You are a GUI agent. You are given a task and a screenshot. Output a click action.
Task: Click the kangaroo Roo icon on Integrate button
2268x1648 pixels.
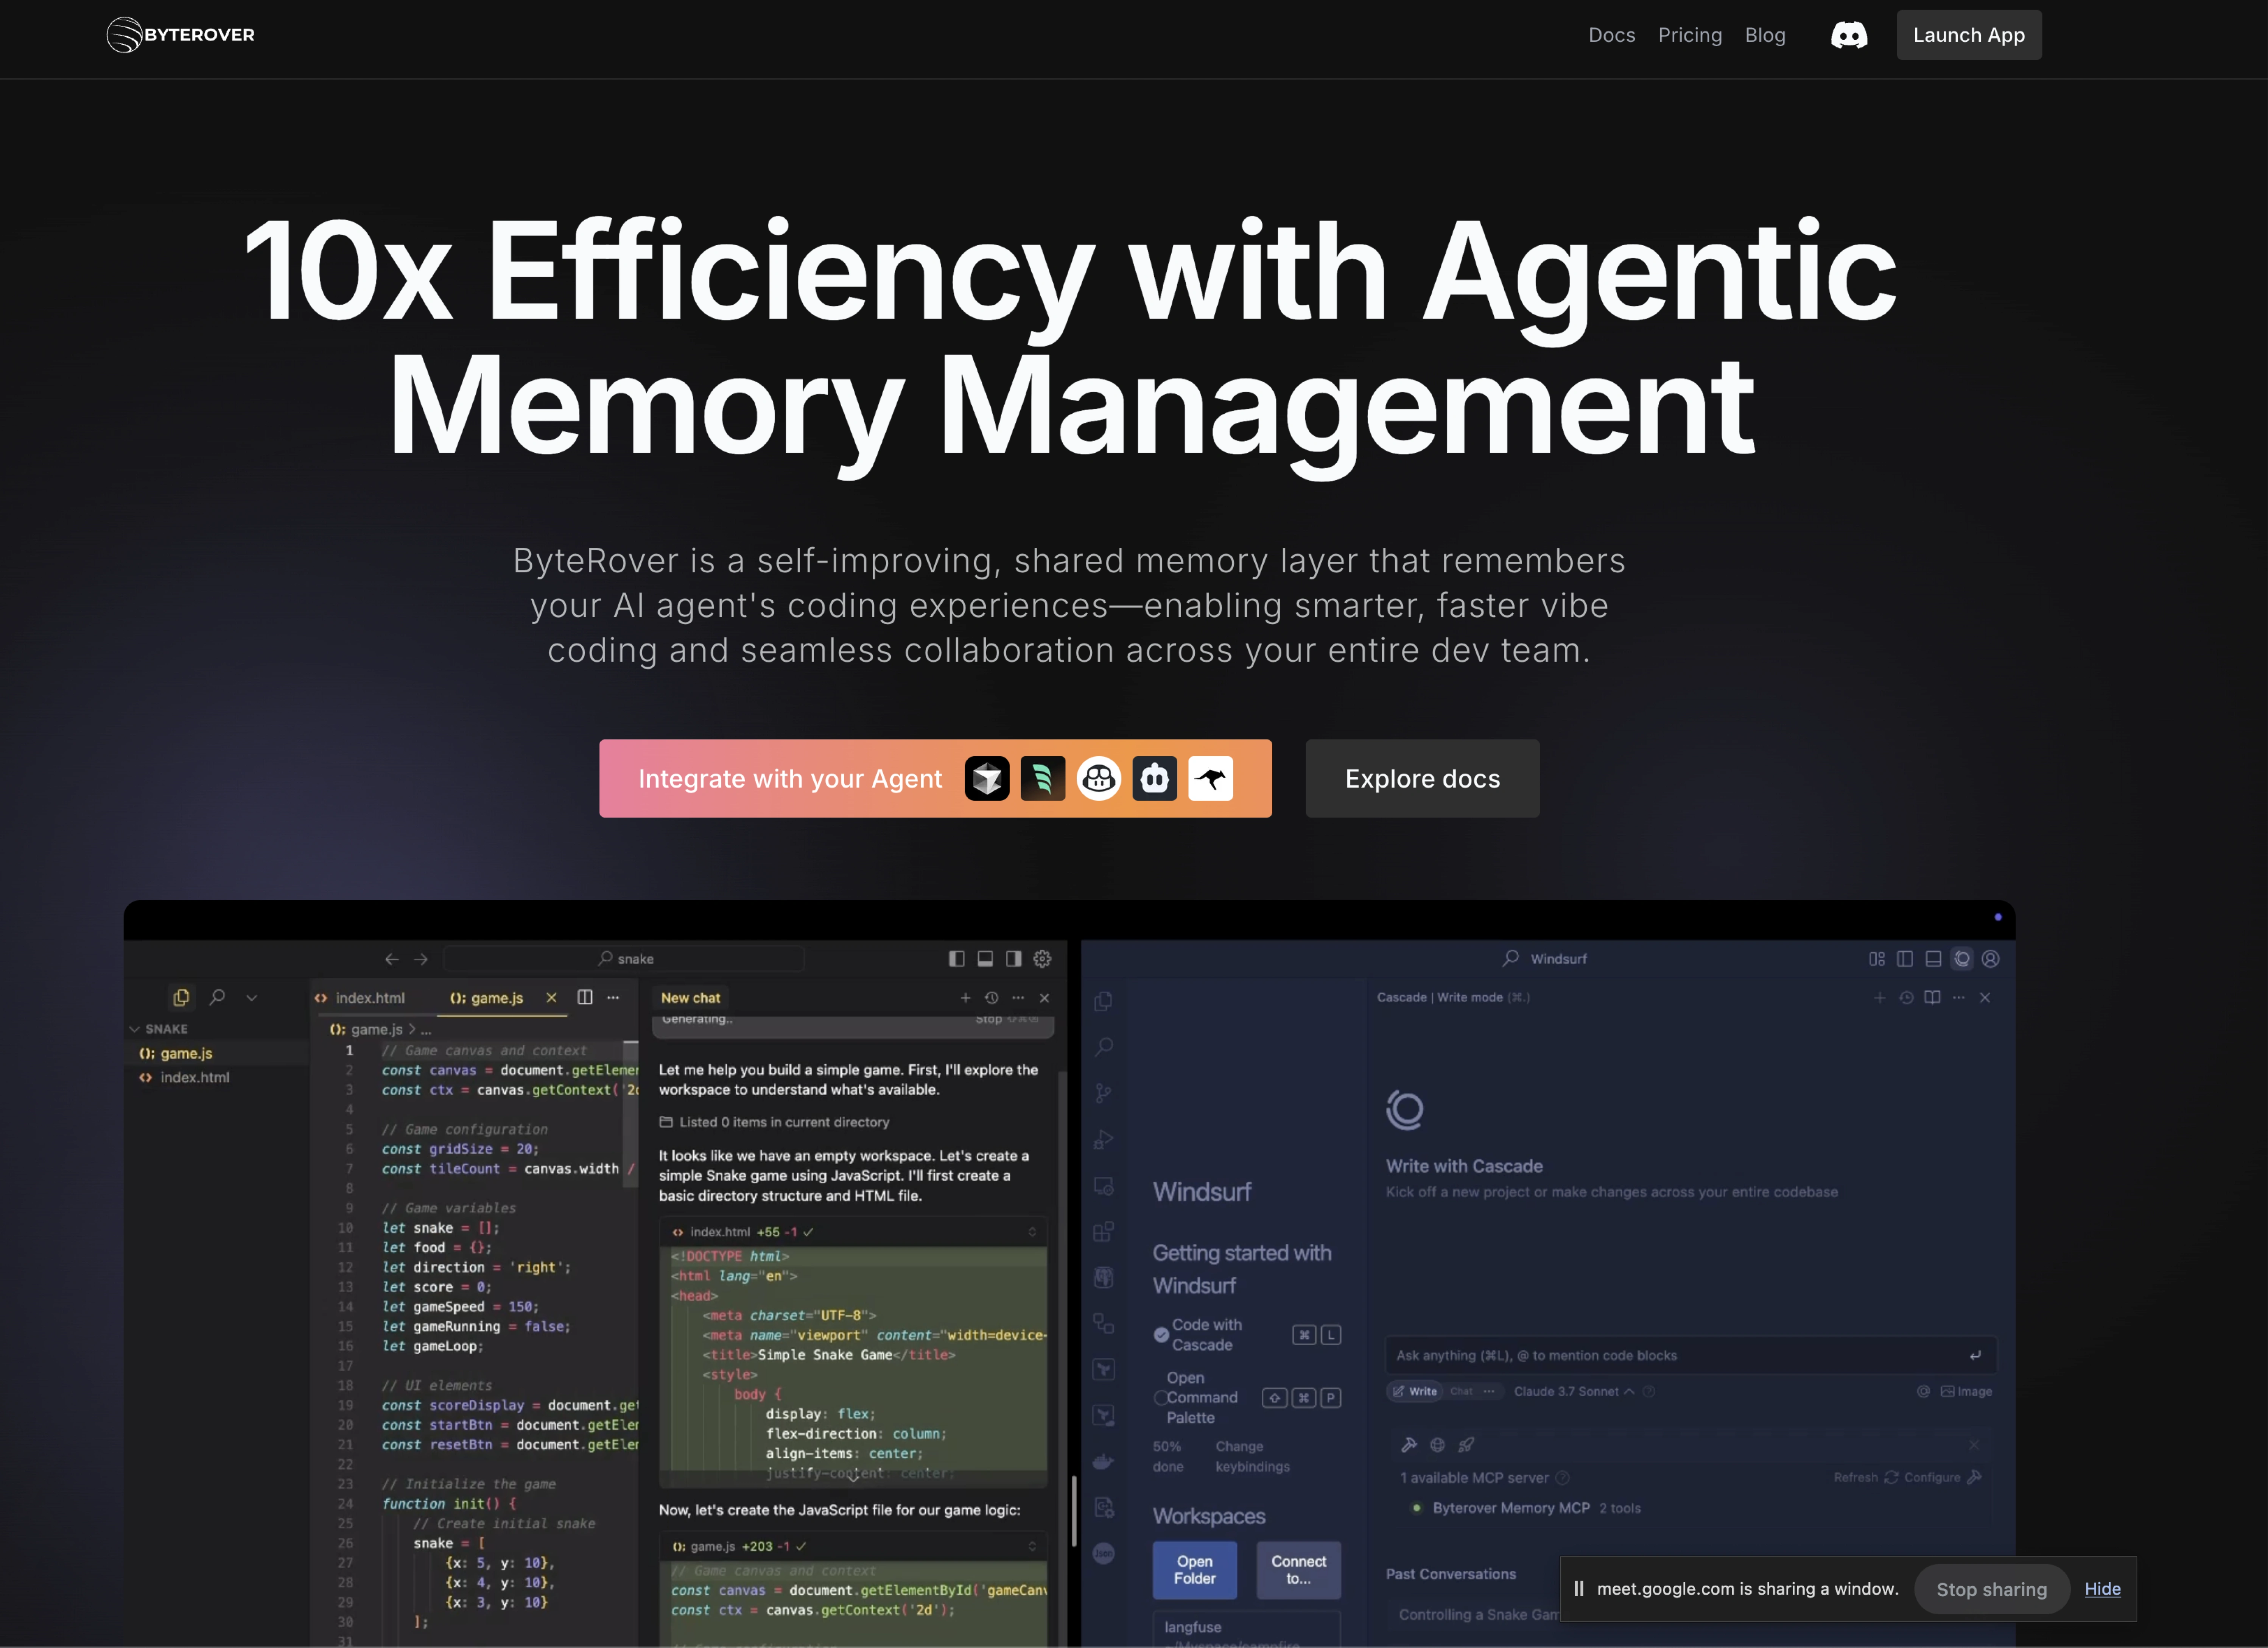click(x=1211, y=779)
